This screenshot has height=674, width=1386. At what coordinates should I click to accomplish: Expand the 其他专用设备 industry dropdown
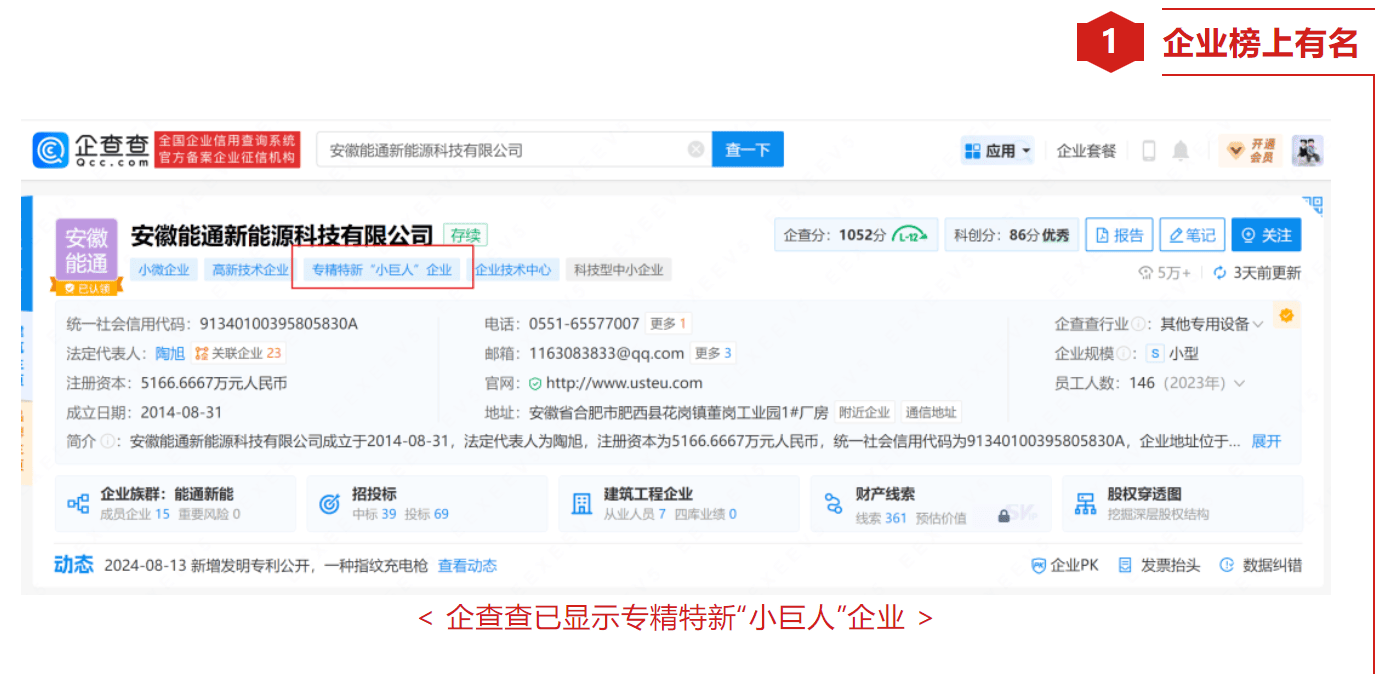coord(1258,325)
